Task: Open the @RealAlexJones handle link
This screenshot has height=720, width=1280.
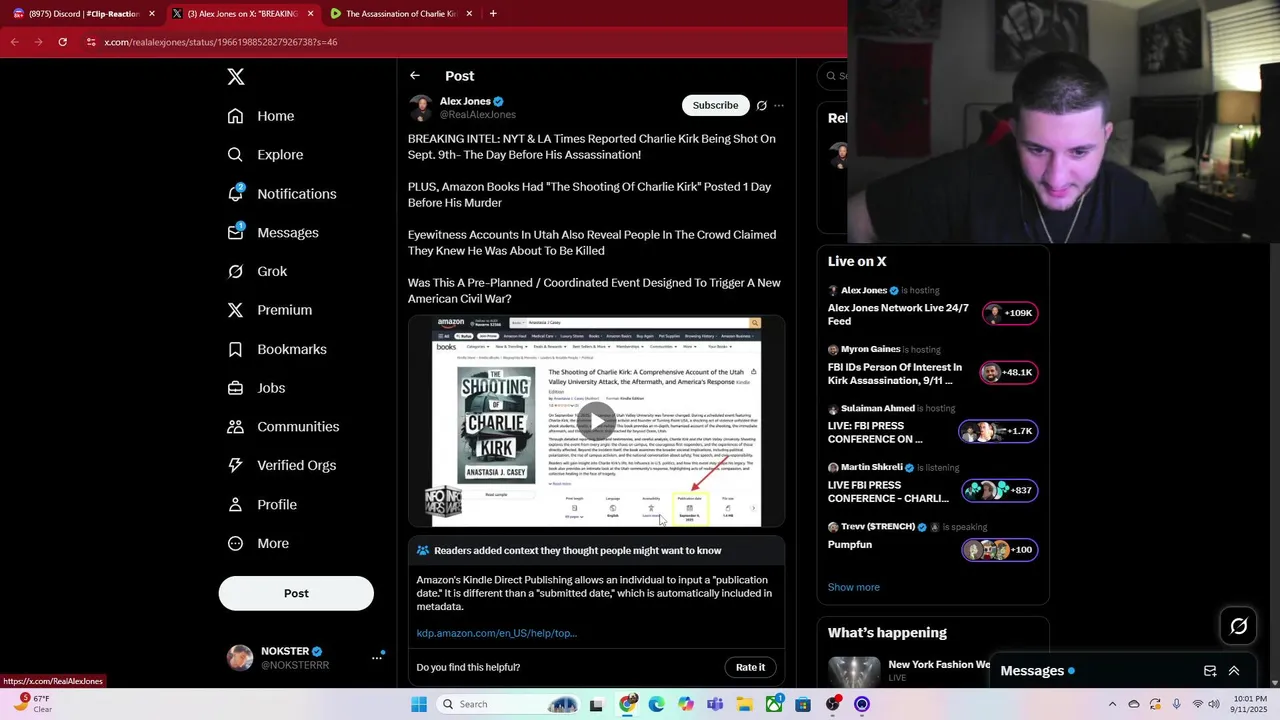Action: (478, 115)
